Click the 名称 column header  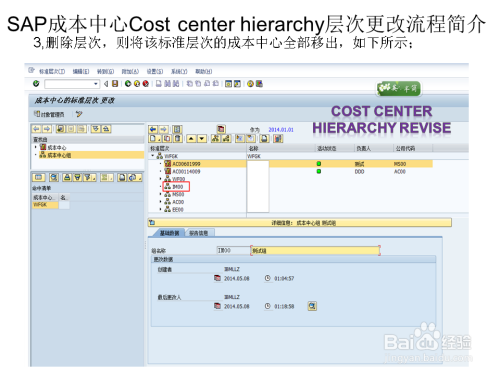coord(281,148)
